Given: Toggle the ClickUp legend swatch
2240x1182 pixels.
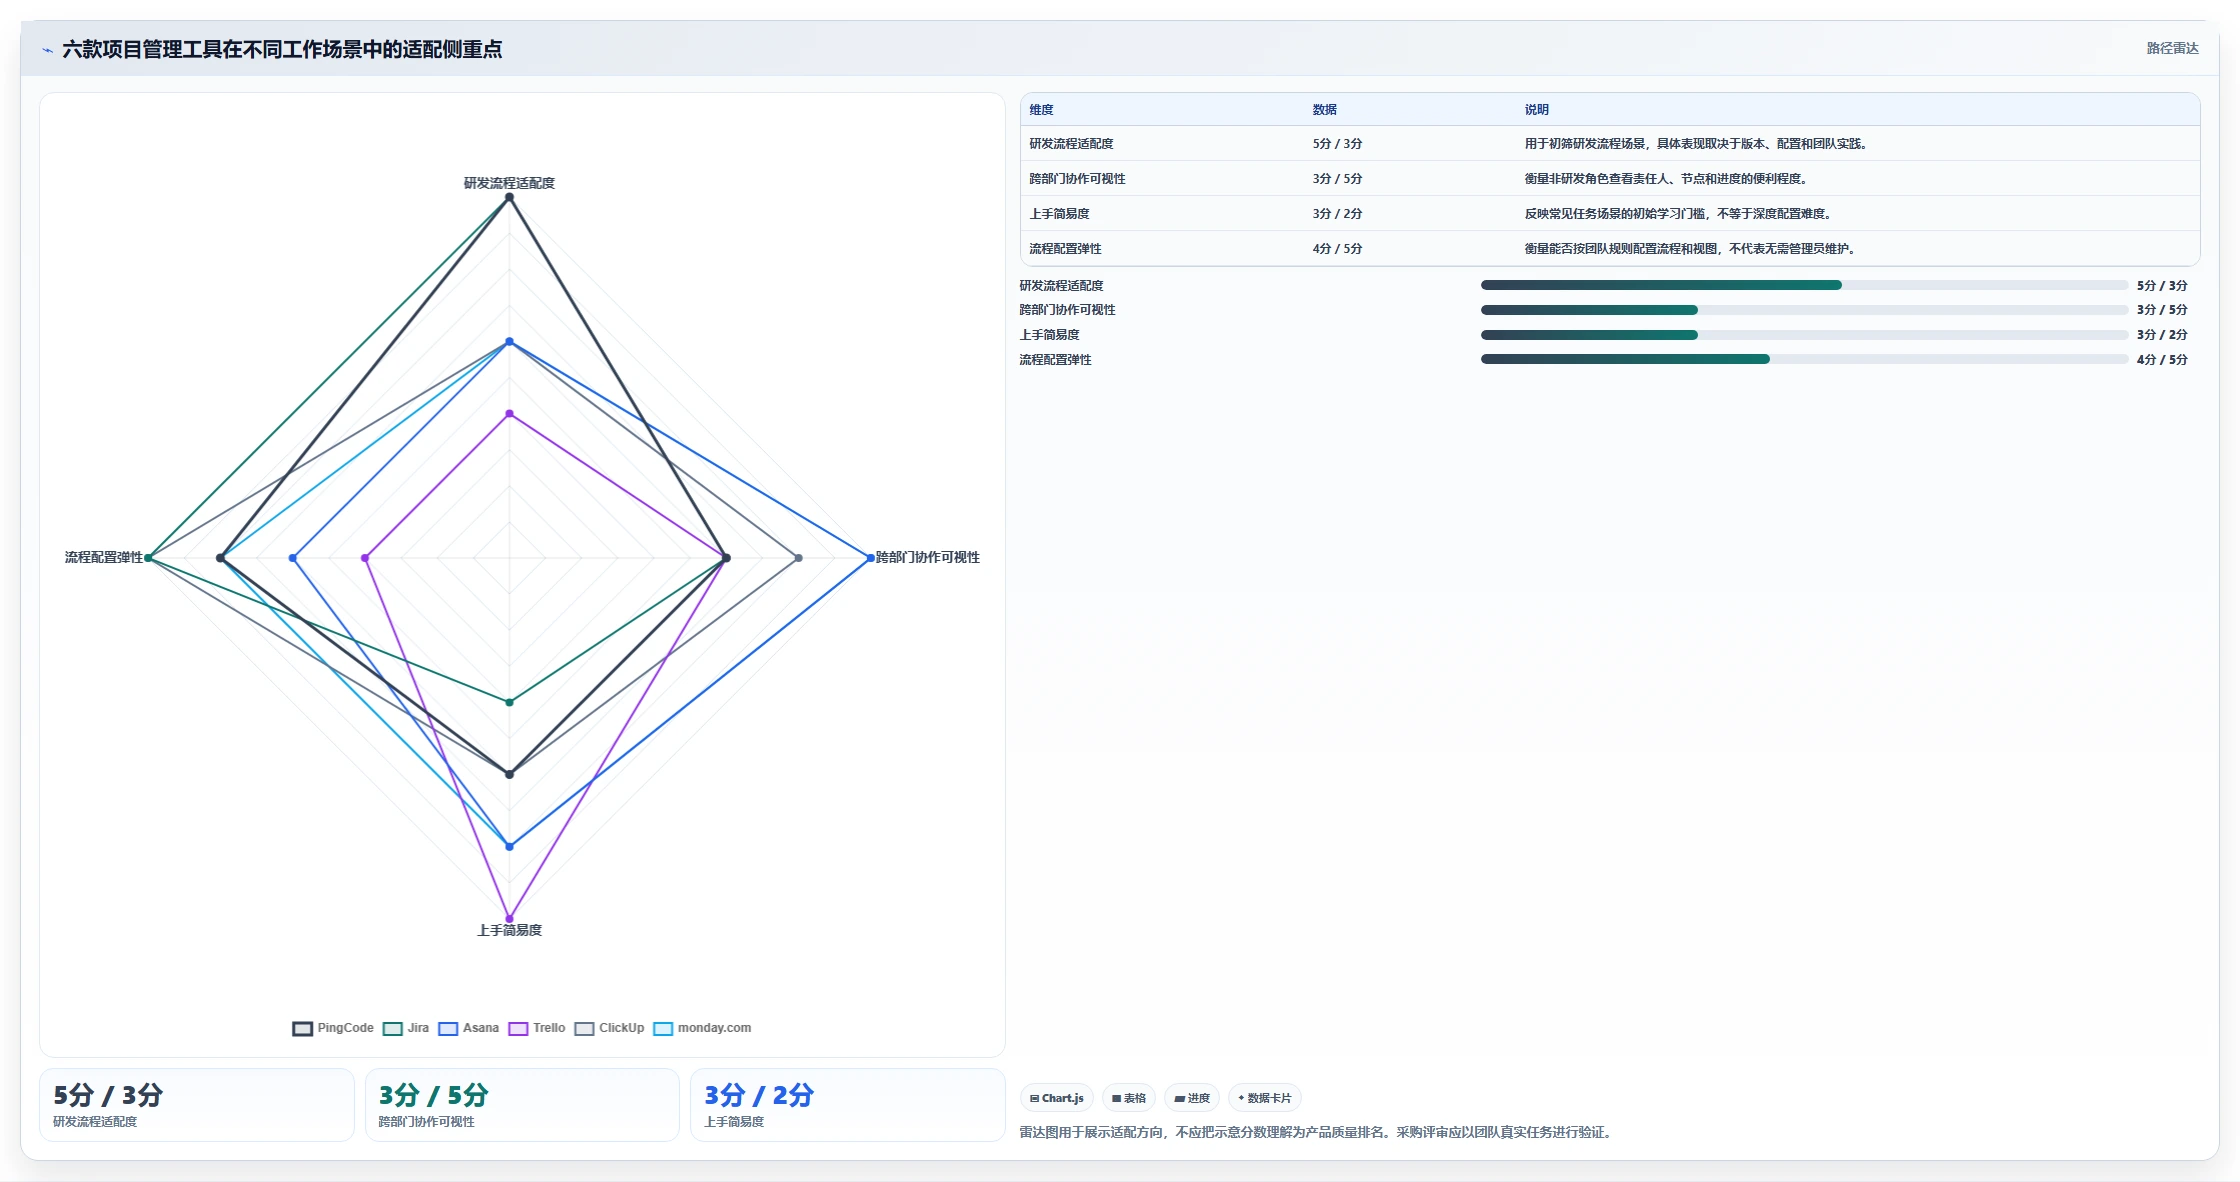Looking at the screenshot, I should point(584,1028).
